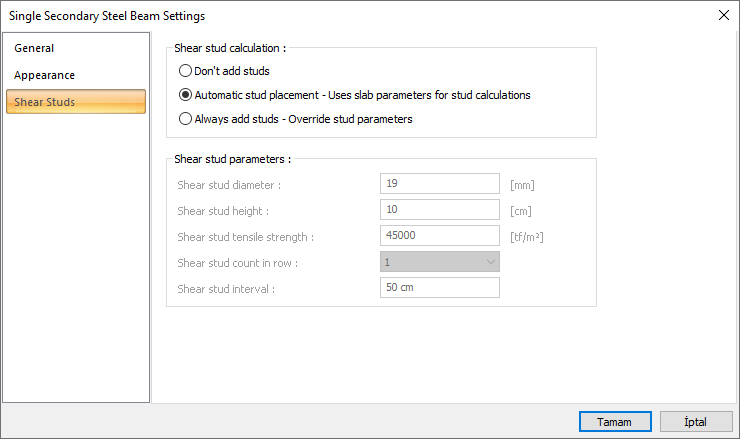Viewport: 740px width, 439px height.
Task: Close the Steel Beam Settings dialog
Action: point(723,15)
